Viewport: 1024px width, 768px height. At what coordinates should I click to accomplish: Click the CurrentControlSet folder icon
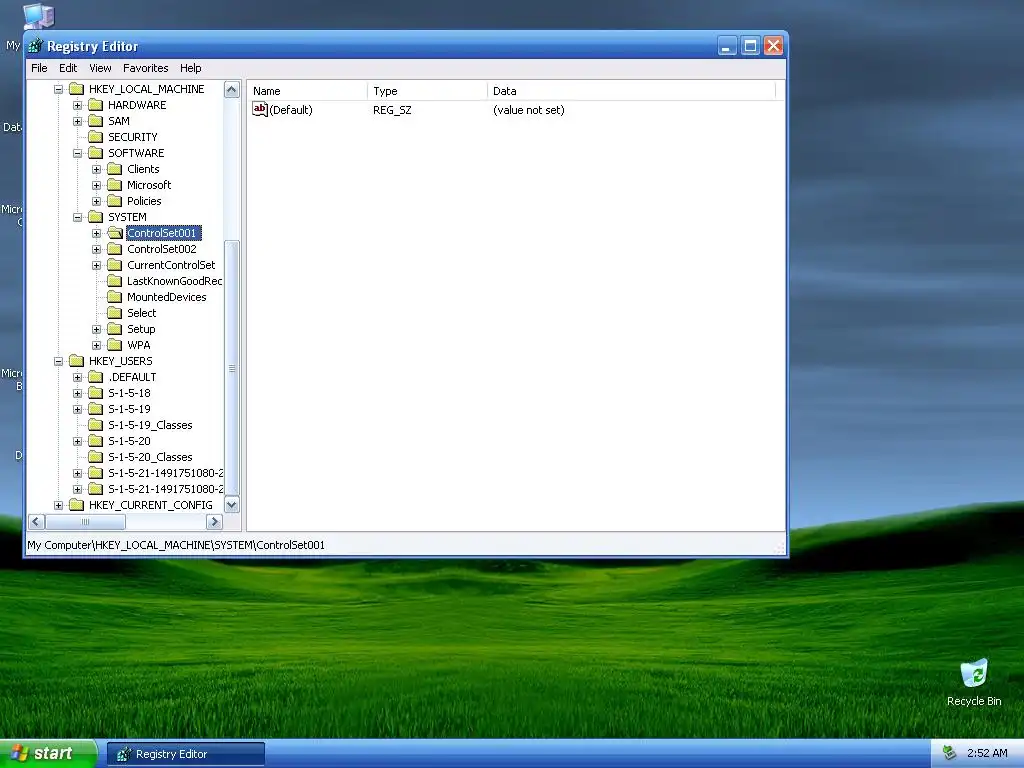click(114, 264)
